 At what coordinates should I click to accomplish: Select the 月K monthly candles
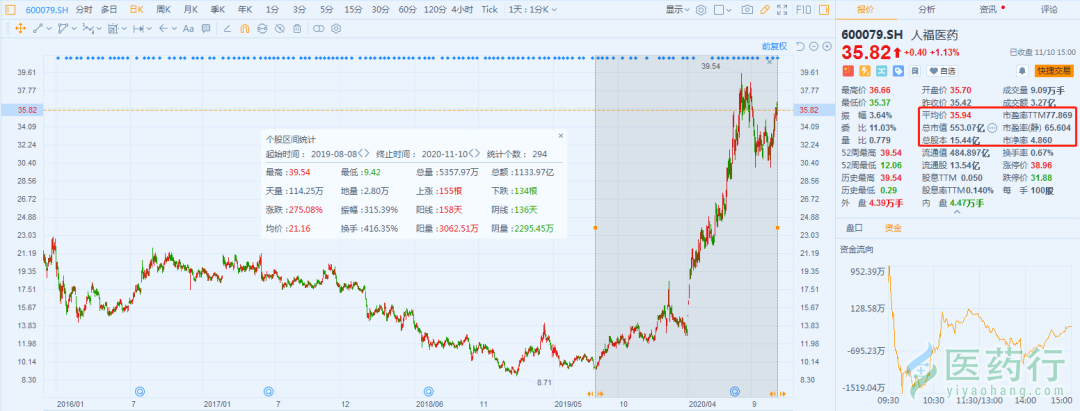pyautogui.click(x=191, y=10)
